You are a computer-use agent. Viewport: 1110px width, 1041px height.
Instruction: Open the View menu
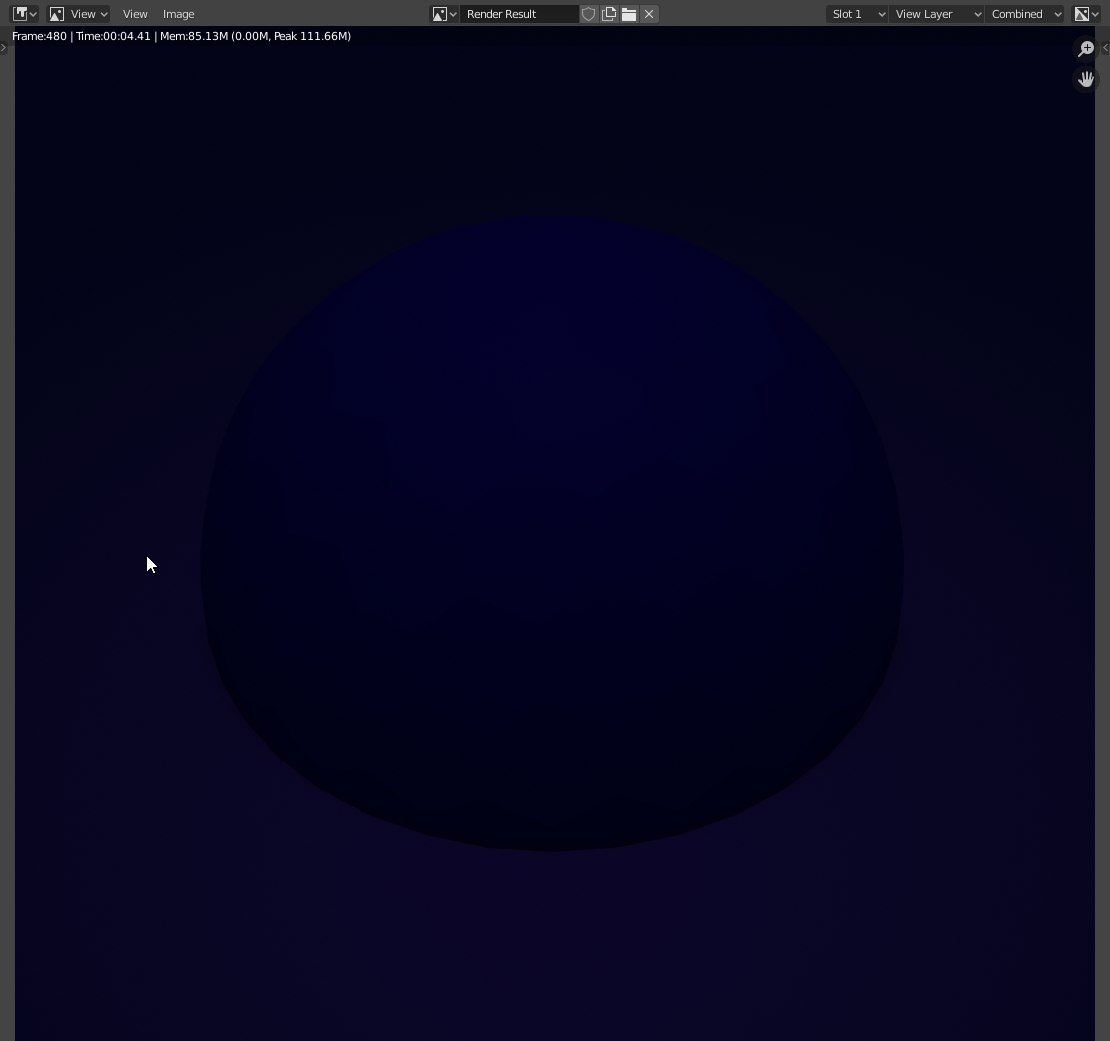tap(135, 14)
